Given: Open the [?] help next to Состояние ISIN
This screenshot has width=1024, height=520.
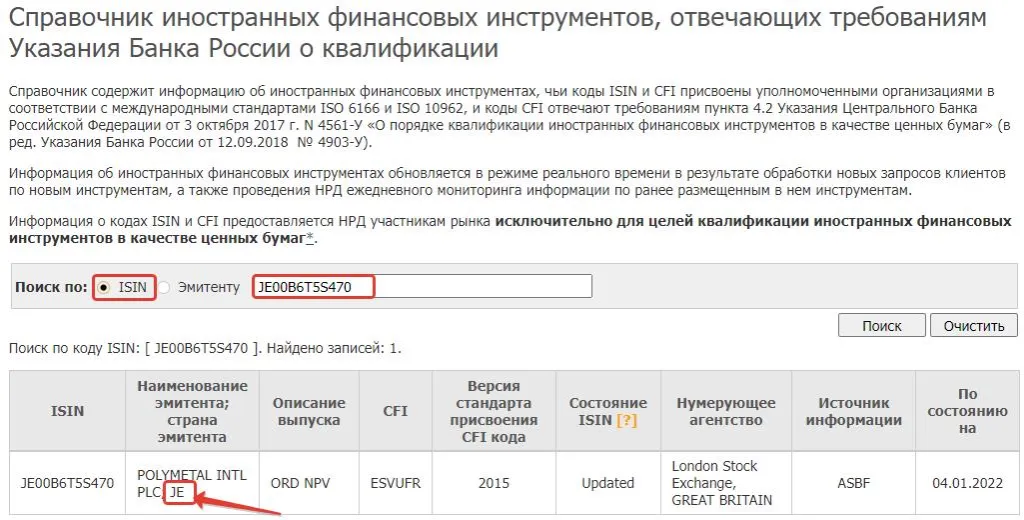Looking at the screenshot, I should click(626, 420).
